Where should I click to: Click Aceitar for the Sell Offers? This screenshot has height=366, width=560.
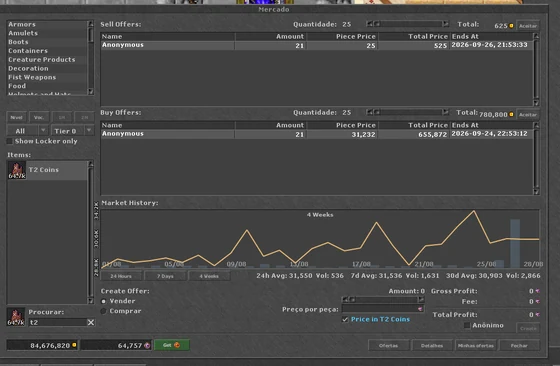click(x=528, y=26)
